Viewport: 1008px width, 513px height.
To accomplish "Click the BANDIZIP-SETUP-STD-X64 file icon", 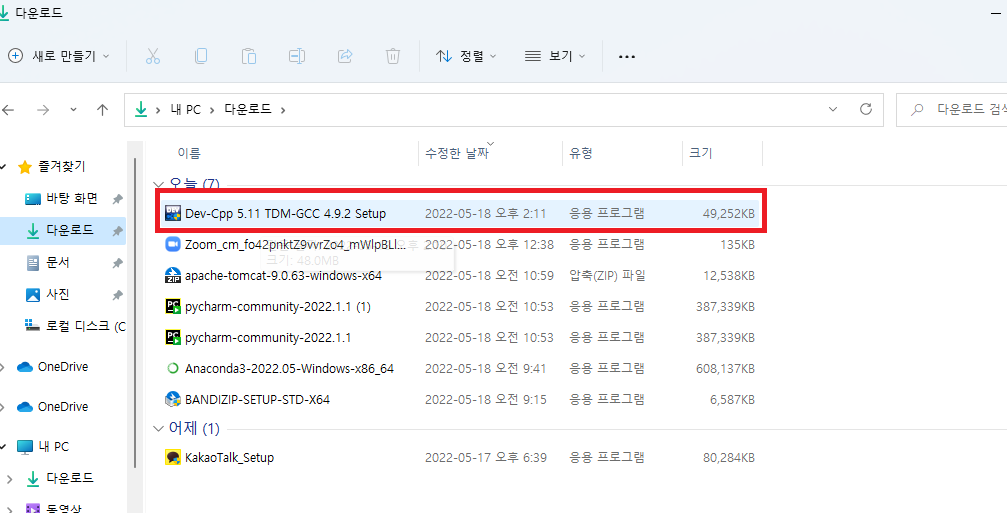I will click(172, 399).
